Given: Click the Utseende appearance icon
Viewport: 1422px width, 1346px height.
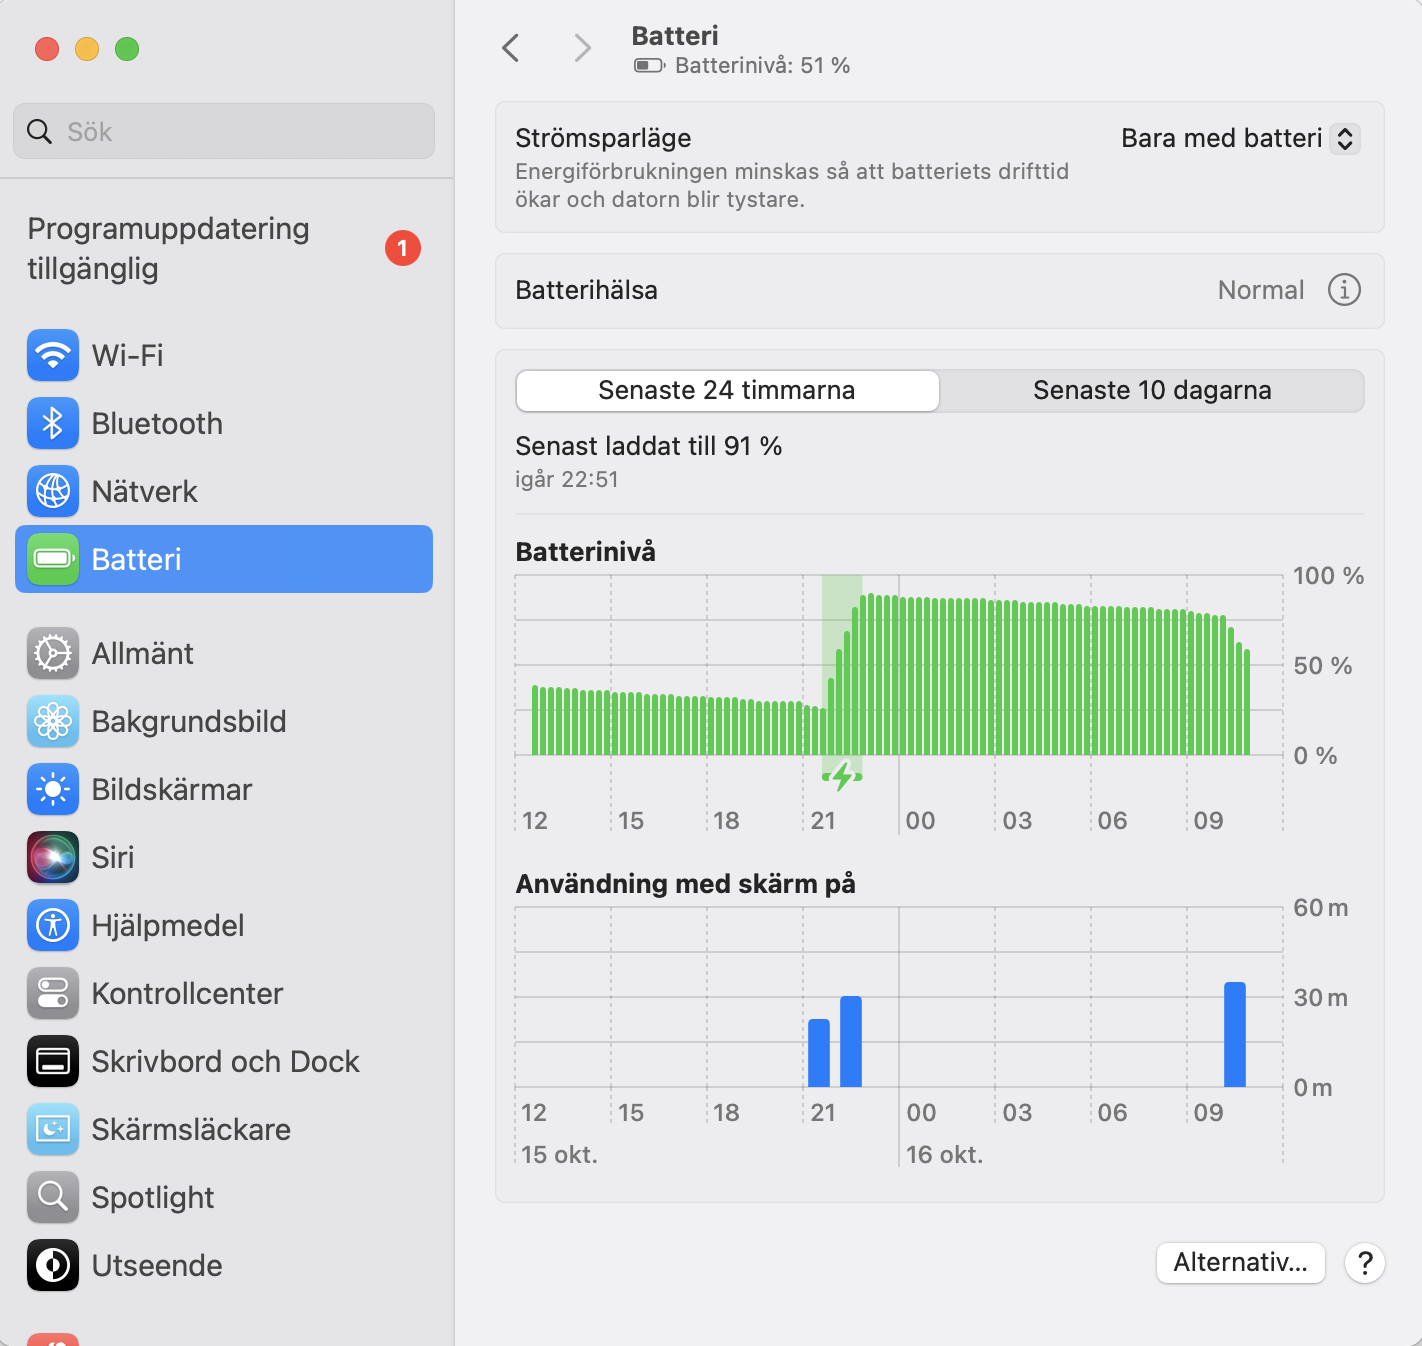Looking at the screenshot, I should pos(53,1265).
